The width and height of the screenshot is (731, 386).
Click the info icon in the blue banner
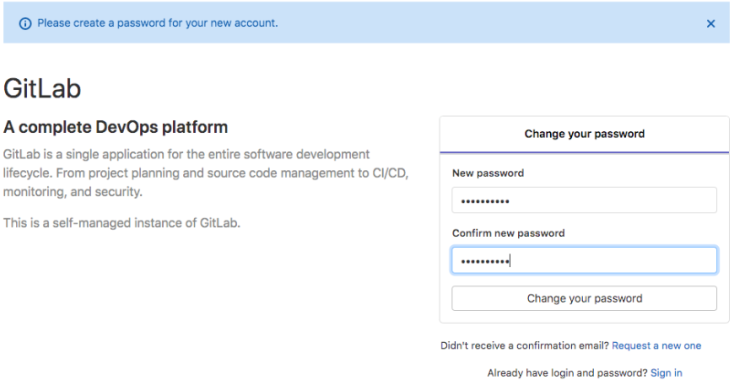click(25, 24)
